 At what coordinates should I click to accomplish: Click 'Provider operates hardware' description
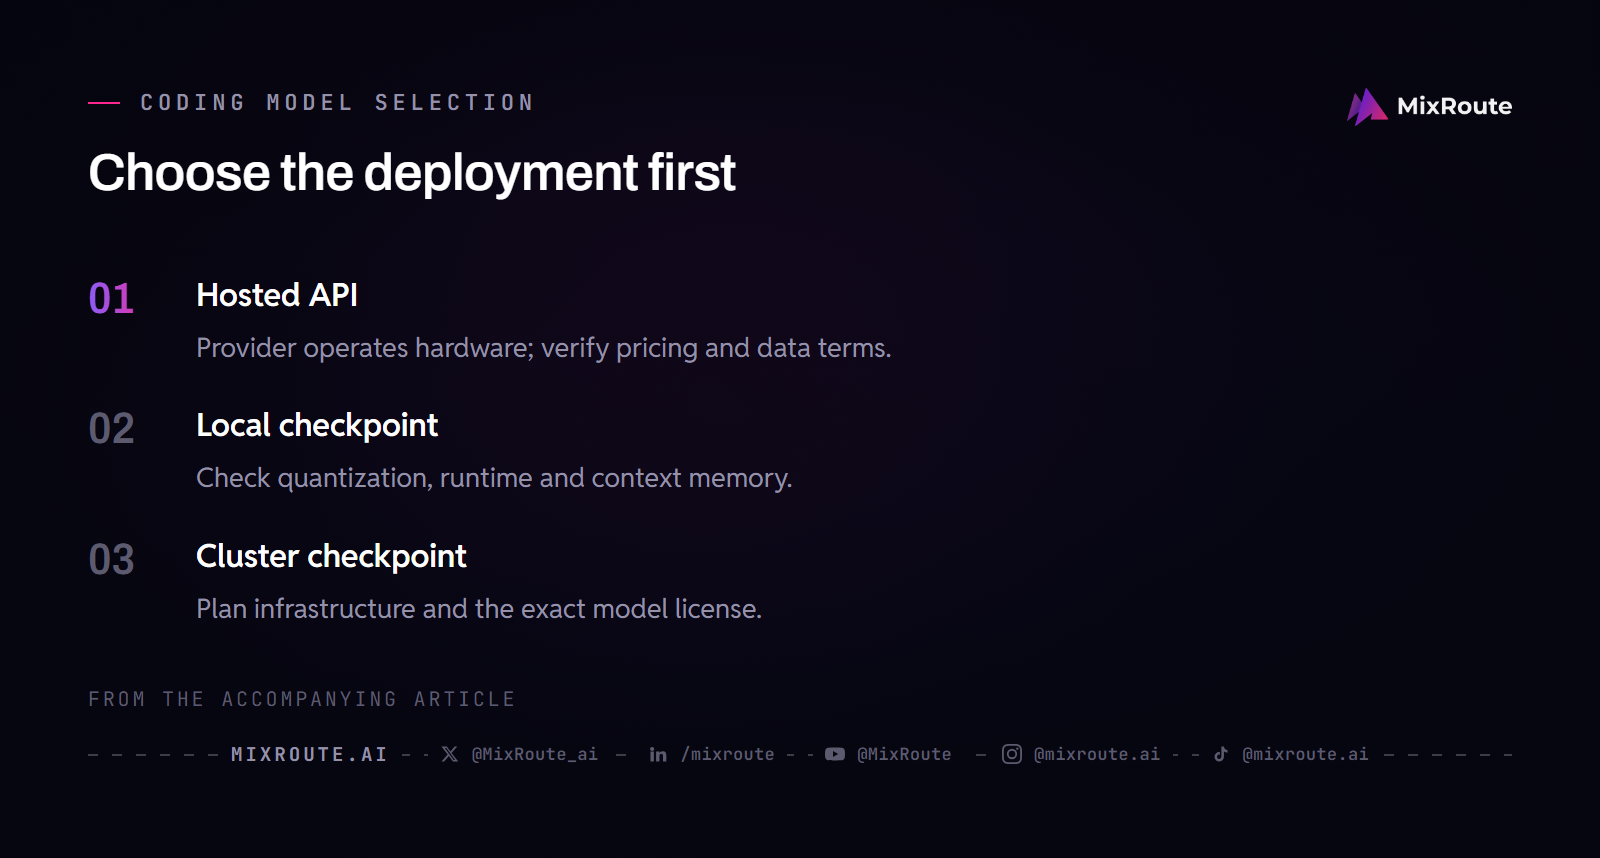544,348
